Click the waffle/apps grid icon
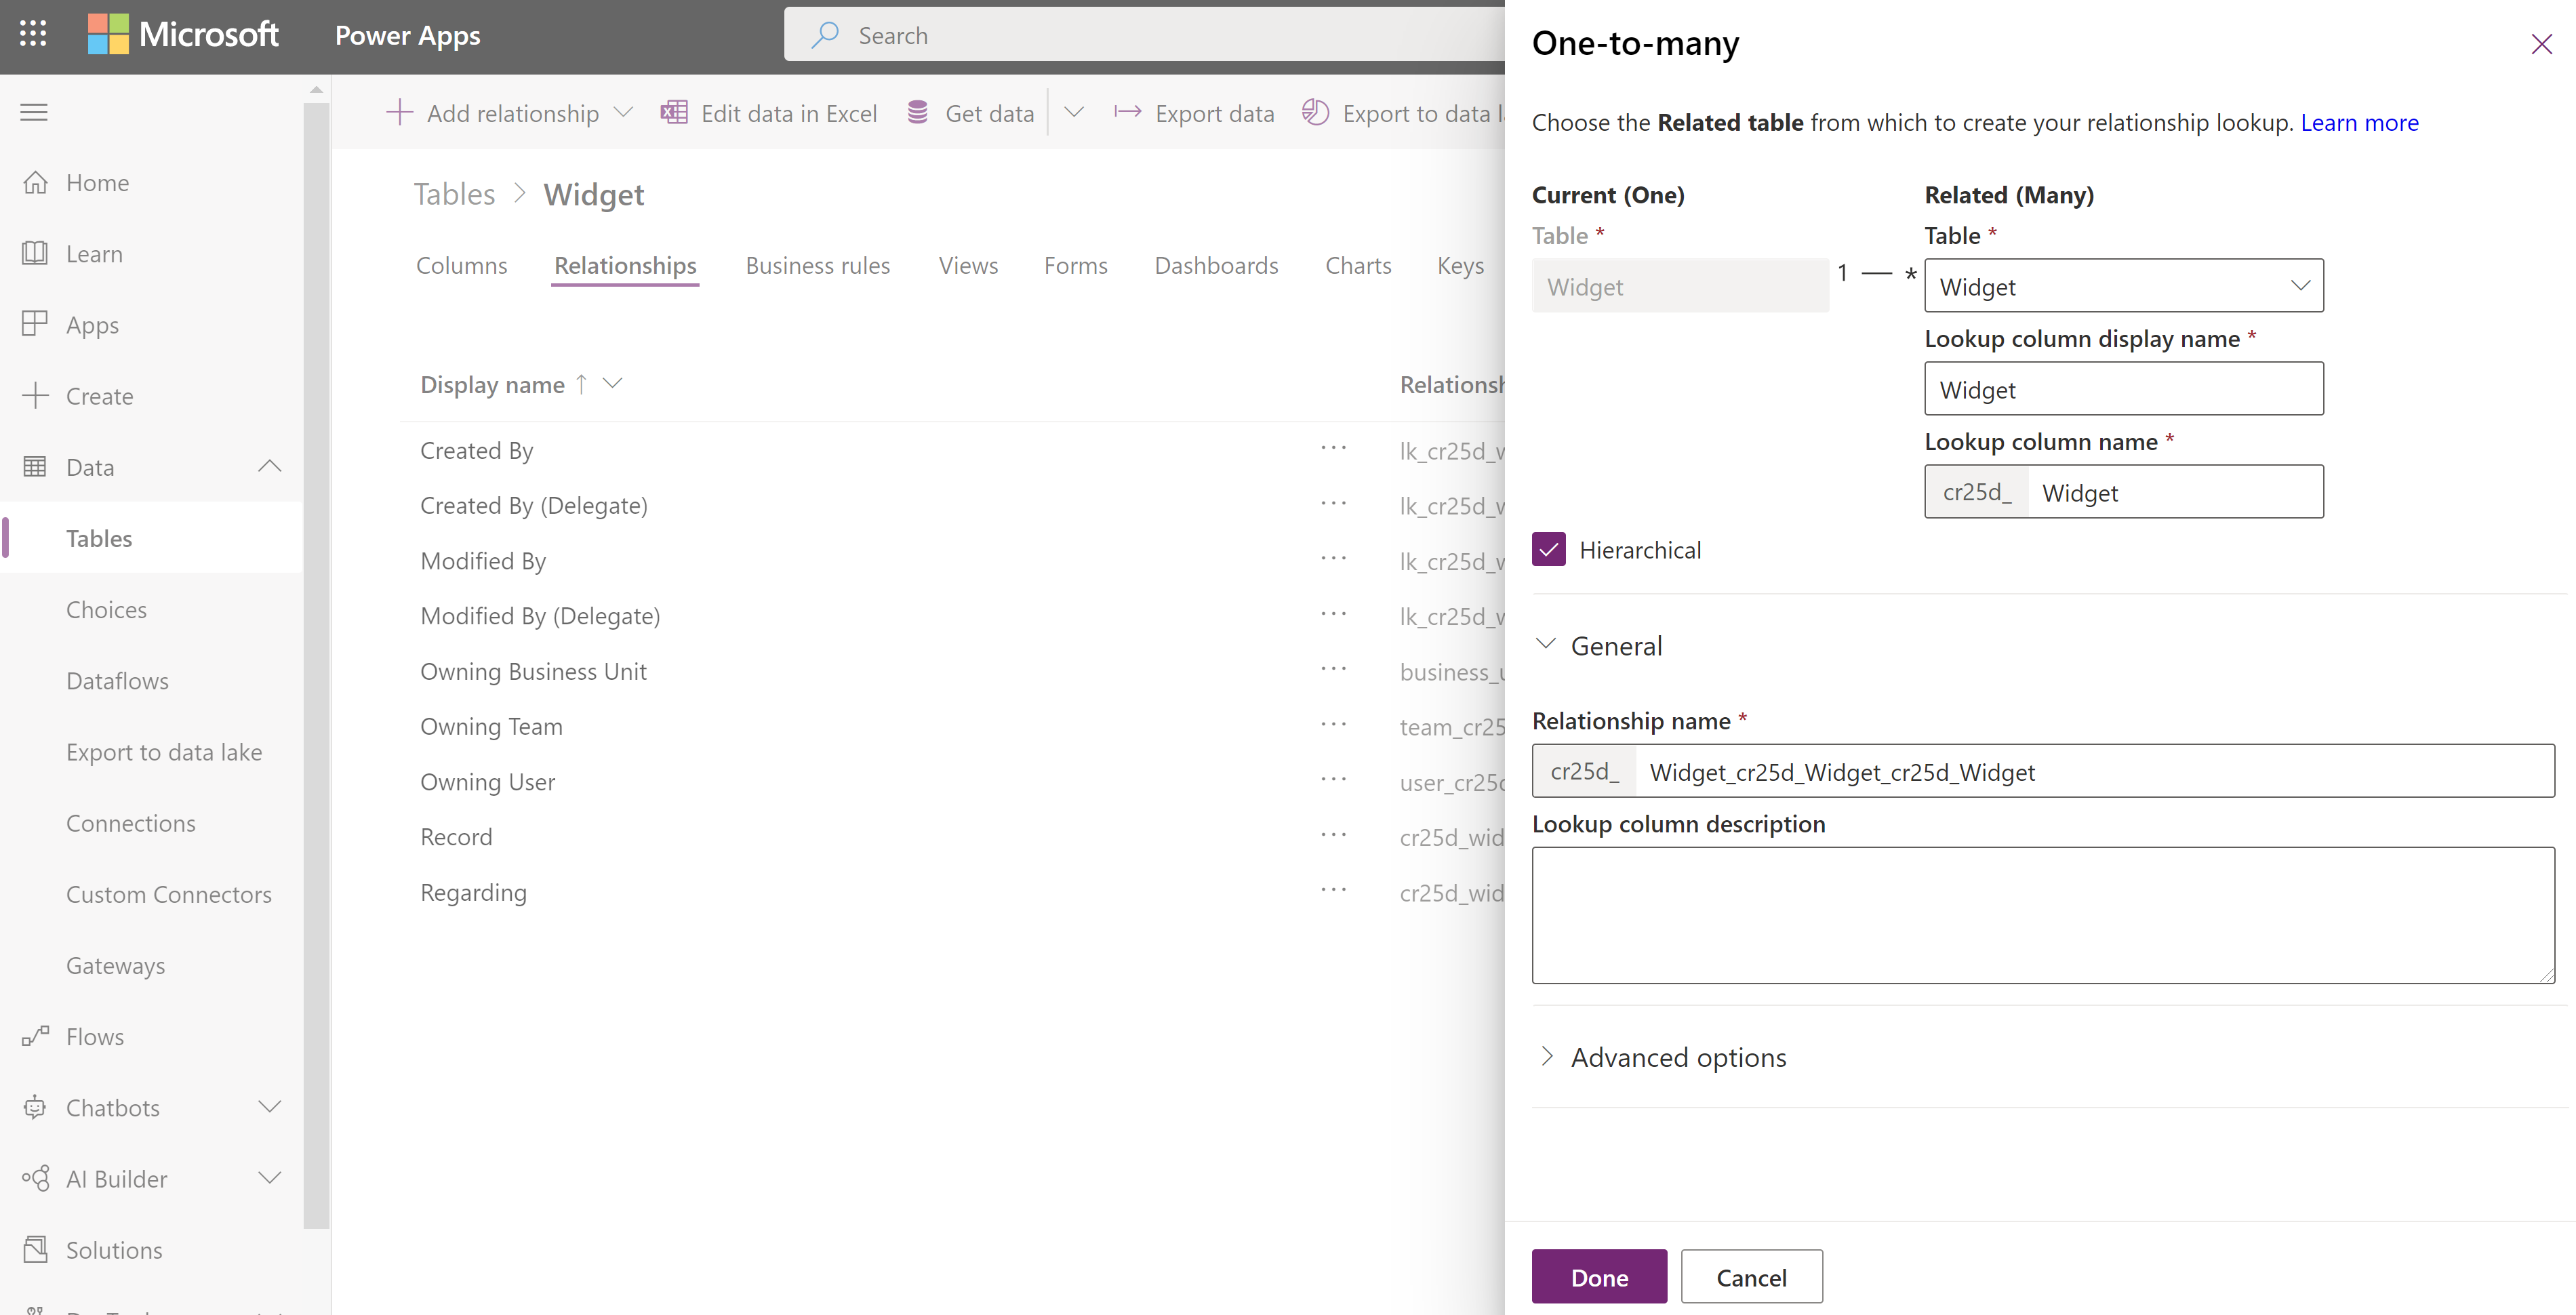 [x=32, y=33]
